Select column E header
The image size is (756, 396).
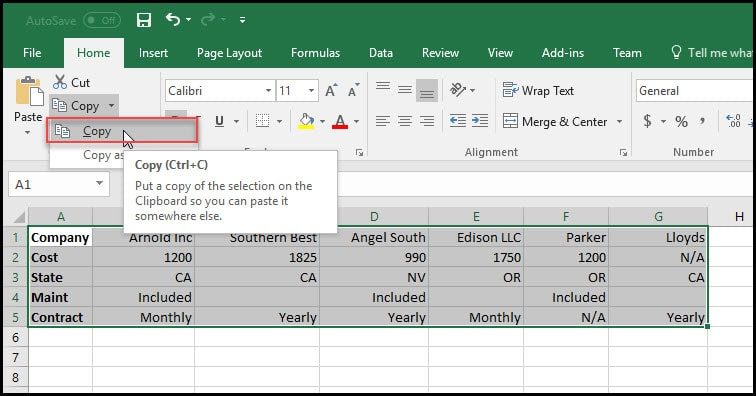point(476,217)
